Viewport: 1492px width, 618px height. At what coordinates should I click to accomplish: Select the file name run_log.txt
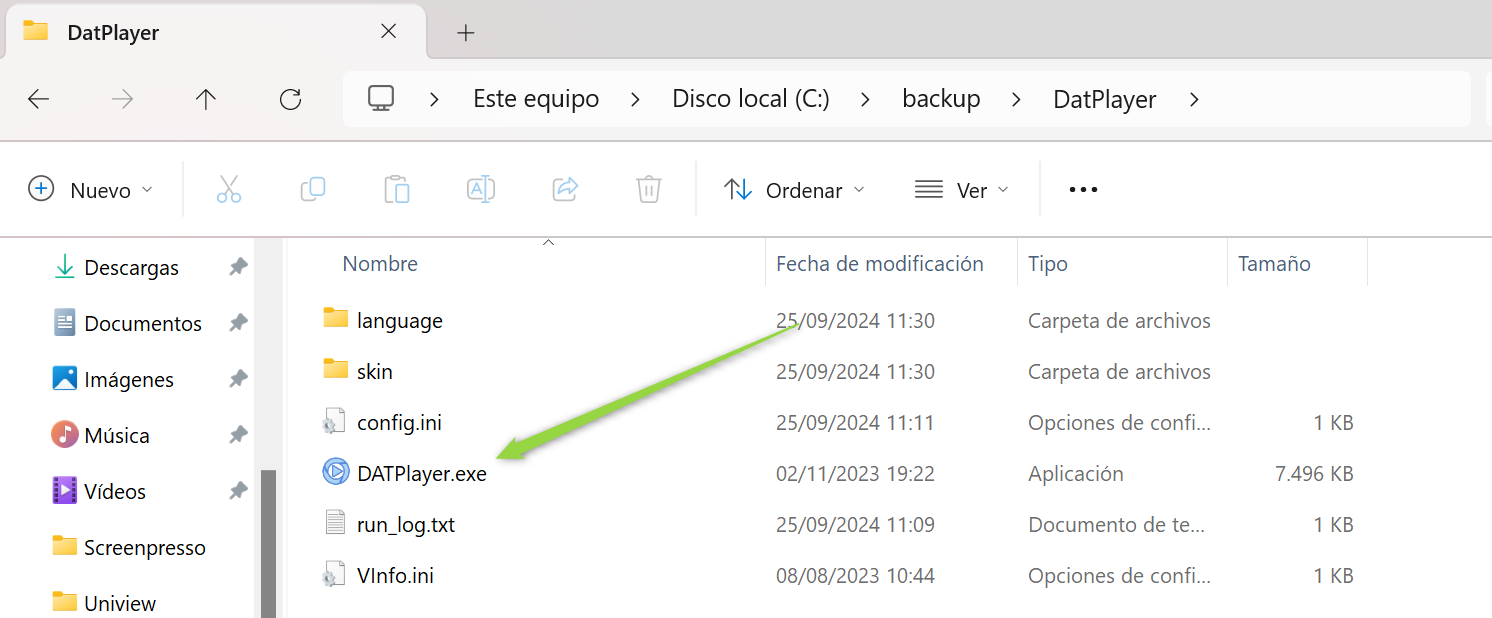(406, 525)
